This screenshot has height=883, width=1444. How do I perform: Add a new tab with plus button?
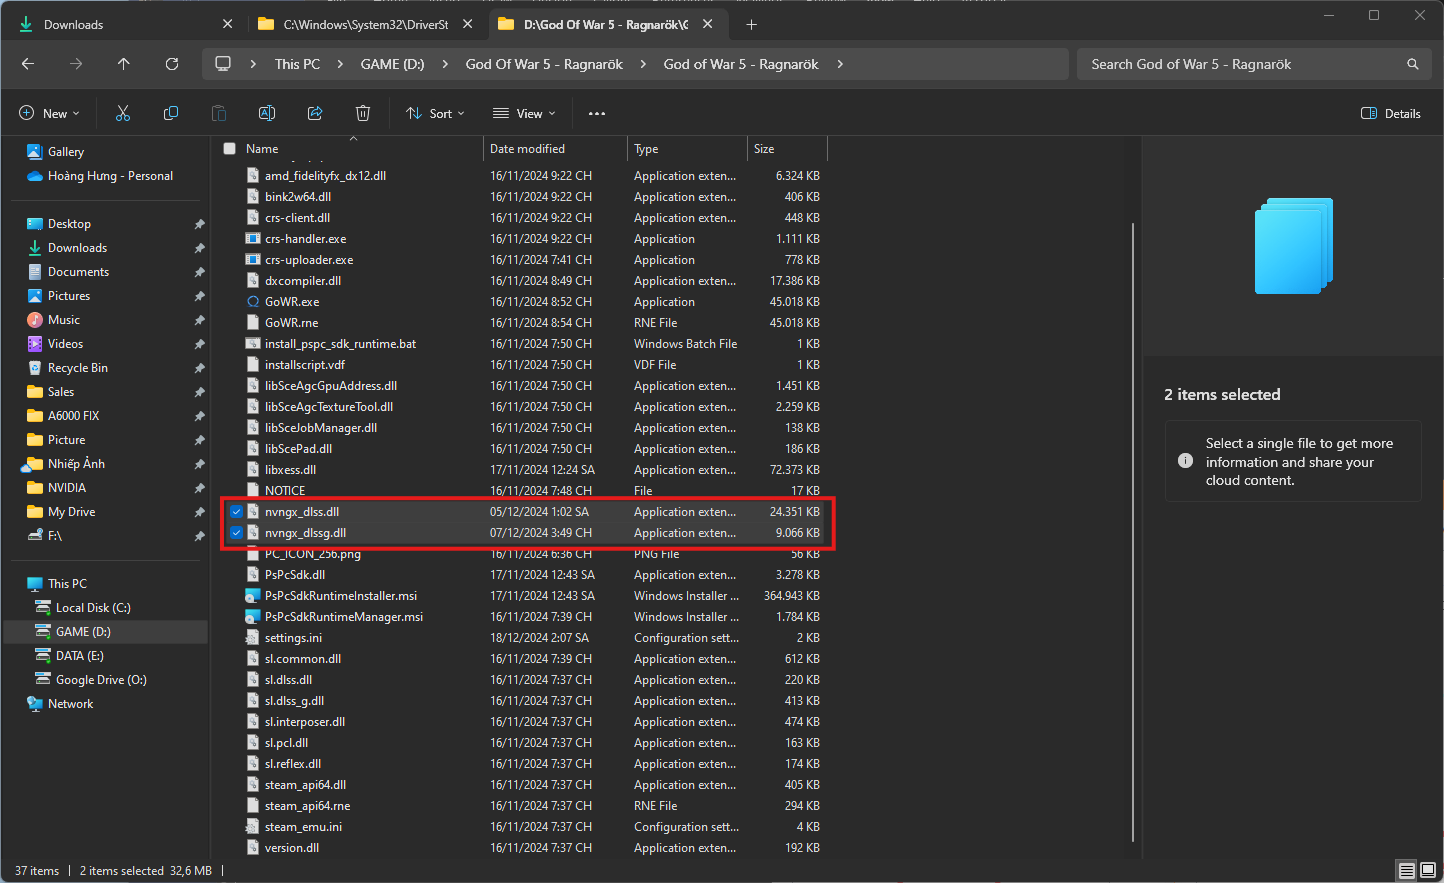[x=751, y=24]
